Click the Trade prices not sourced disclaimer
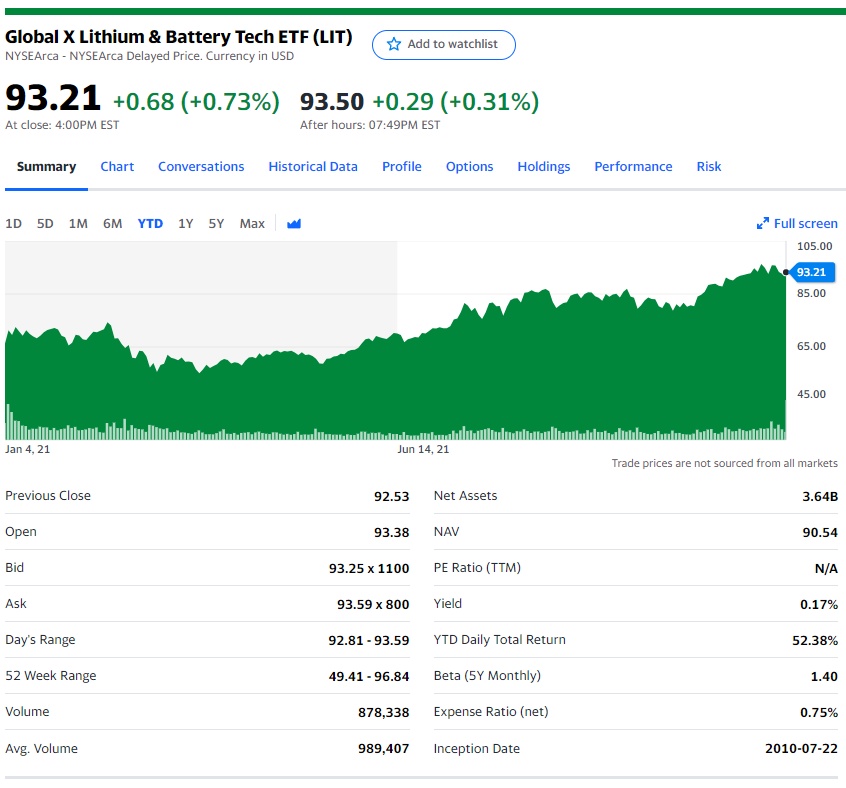Screen dimensions: 846x788 [725, 463]
